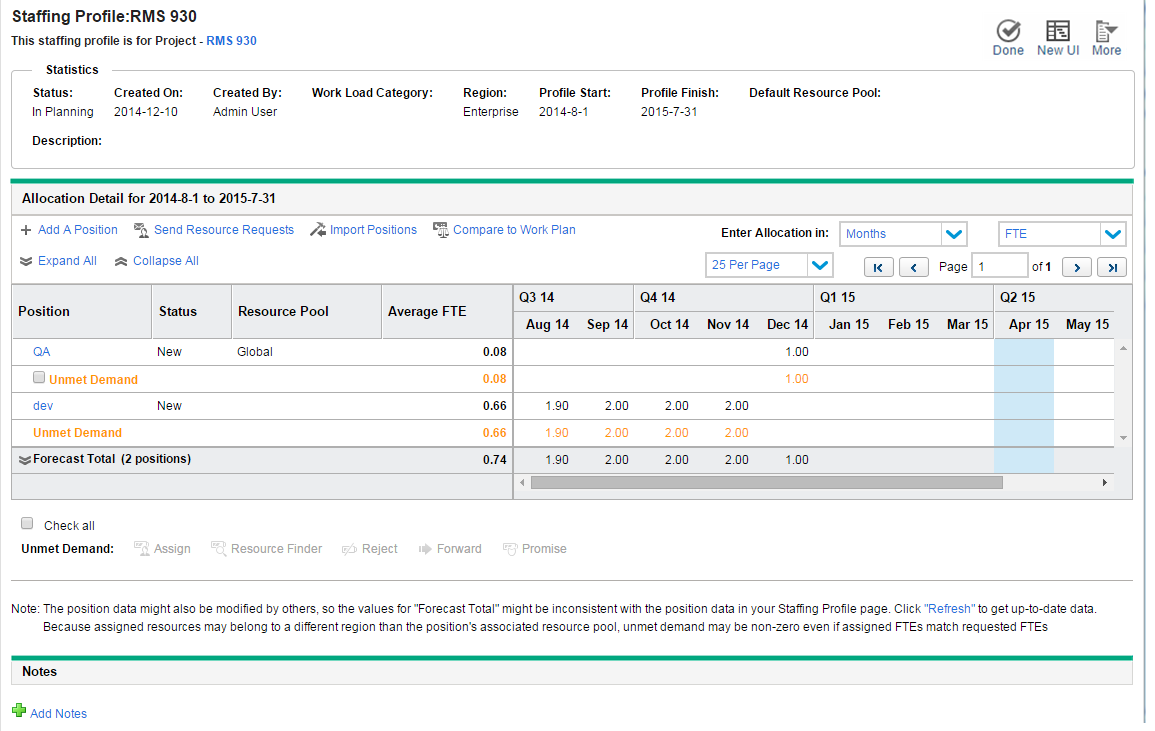Click the Done checkmark icon
1155x731 pixels.
click(1008, 31)
